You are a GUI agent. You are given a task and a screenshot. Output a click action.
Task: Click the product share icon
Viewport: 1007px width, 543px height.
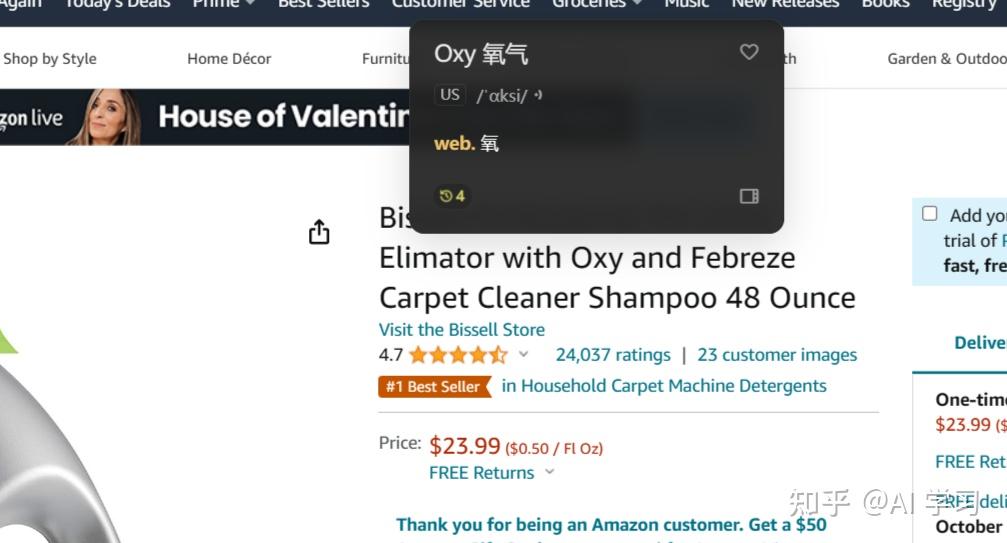[319, 233]
